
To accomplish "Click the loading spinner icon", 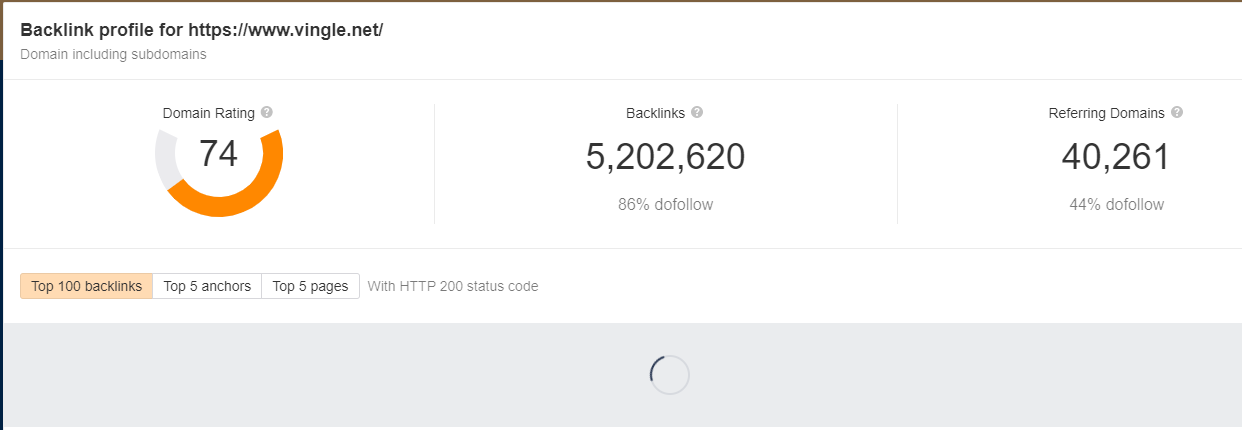I will coord(669,375).
